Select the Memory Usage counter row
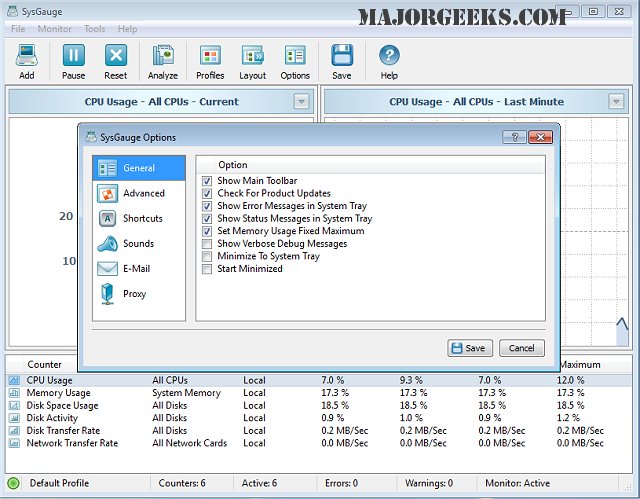Image resolution: width=640 pixels, height=499 pixels. click(319, 393)
